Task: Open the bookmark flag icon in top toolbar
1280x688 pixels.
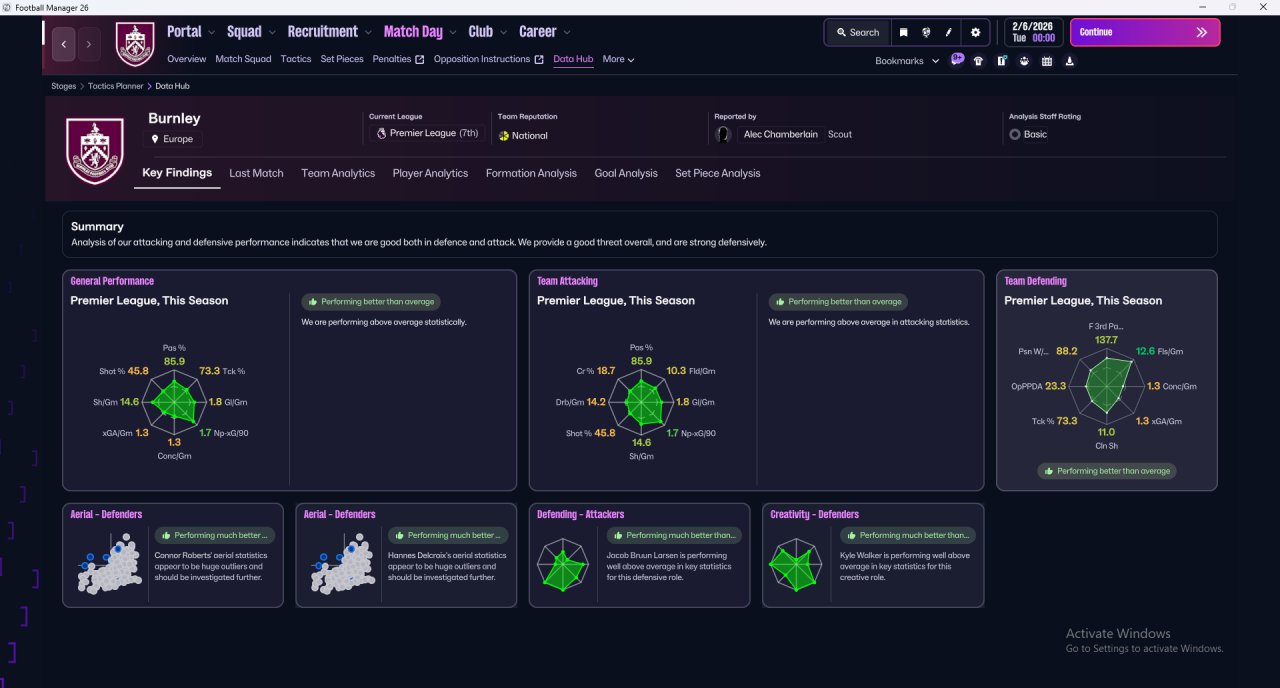Action: tap(903, 32)
